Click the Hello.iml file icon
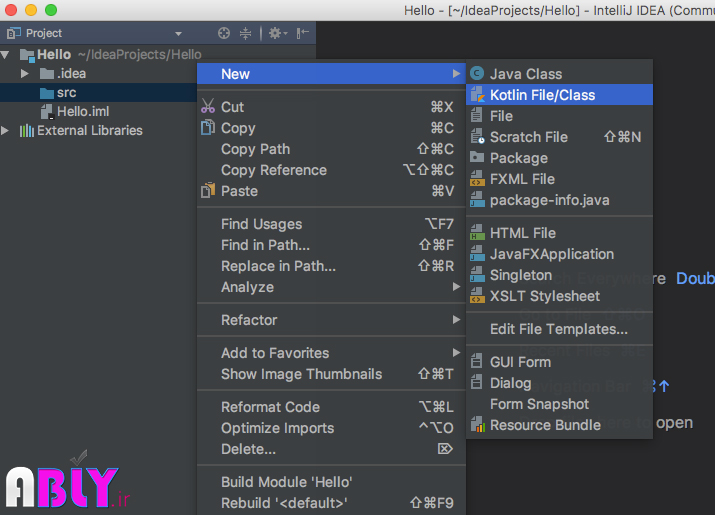The image size is (715, 515). click(x=47, y=111)
